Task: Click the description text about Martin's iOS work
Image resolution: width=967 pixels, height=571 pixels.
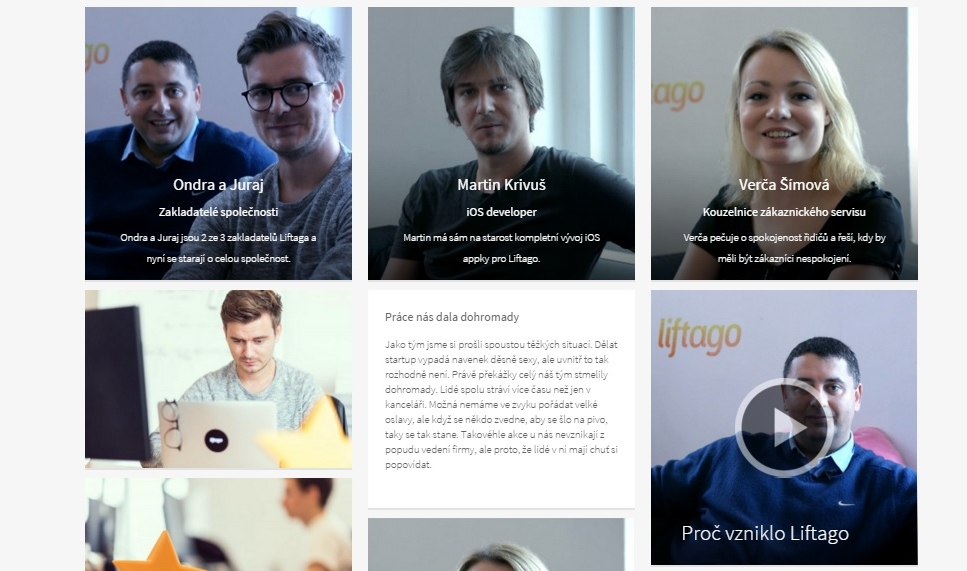Action: [501, 248]
